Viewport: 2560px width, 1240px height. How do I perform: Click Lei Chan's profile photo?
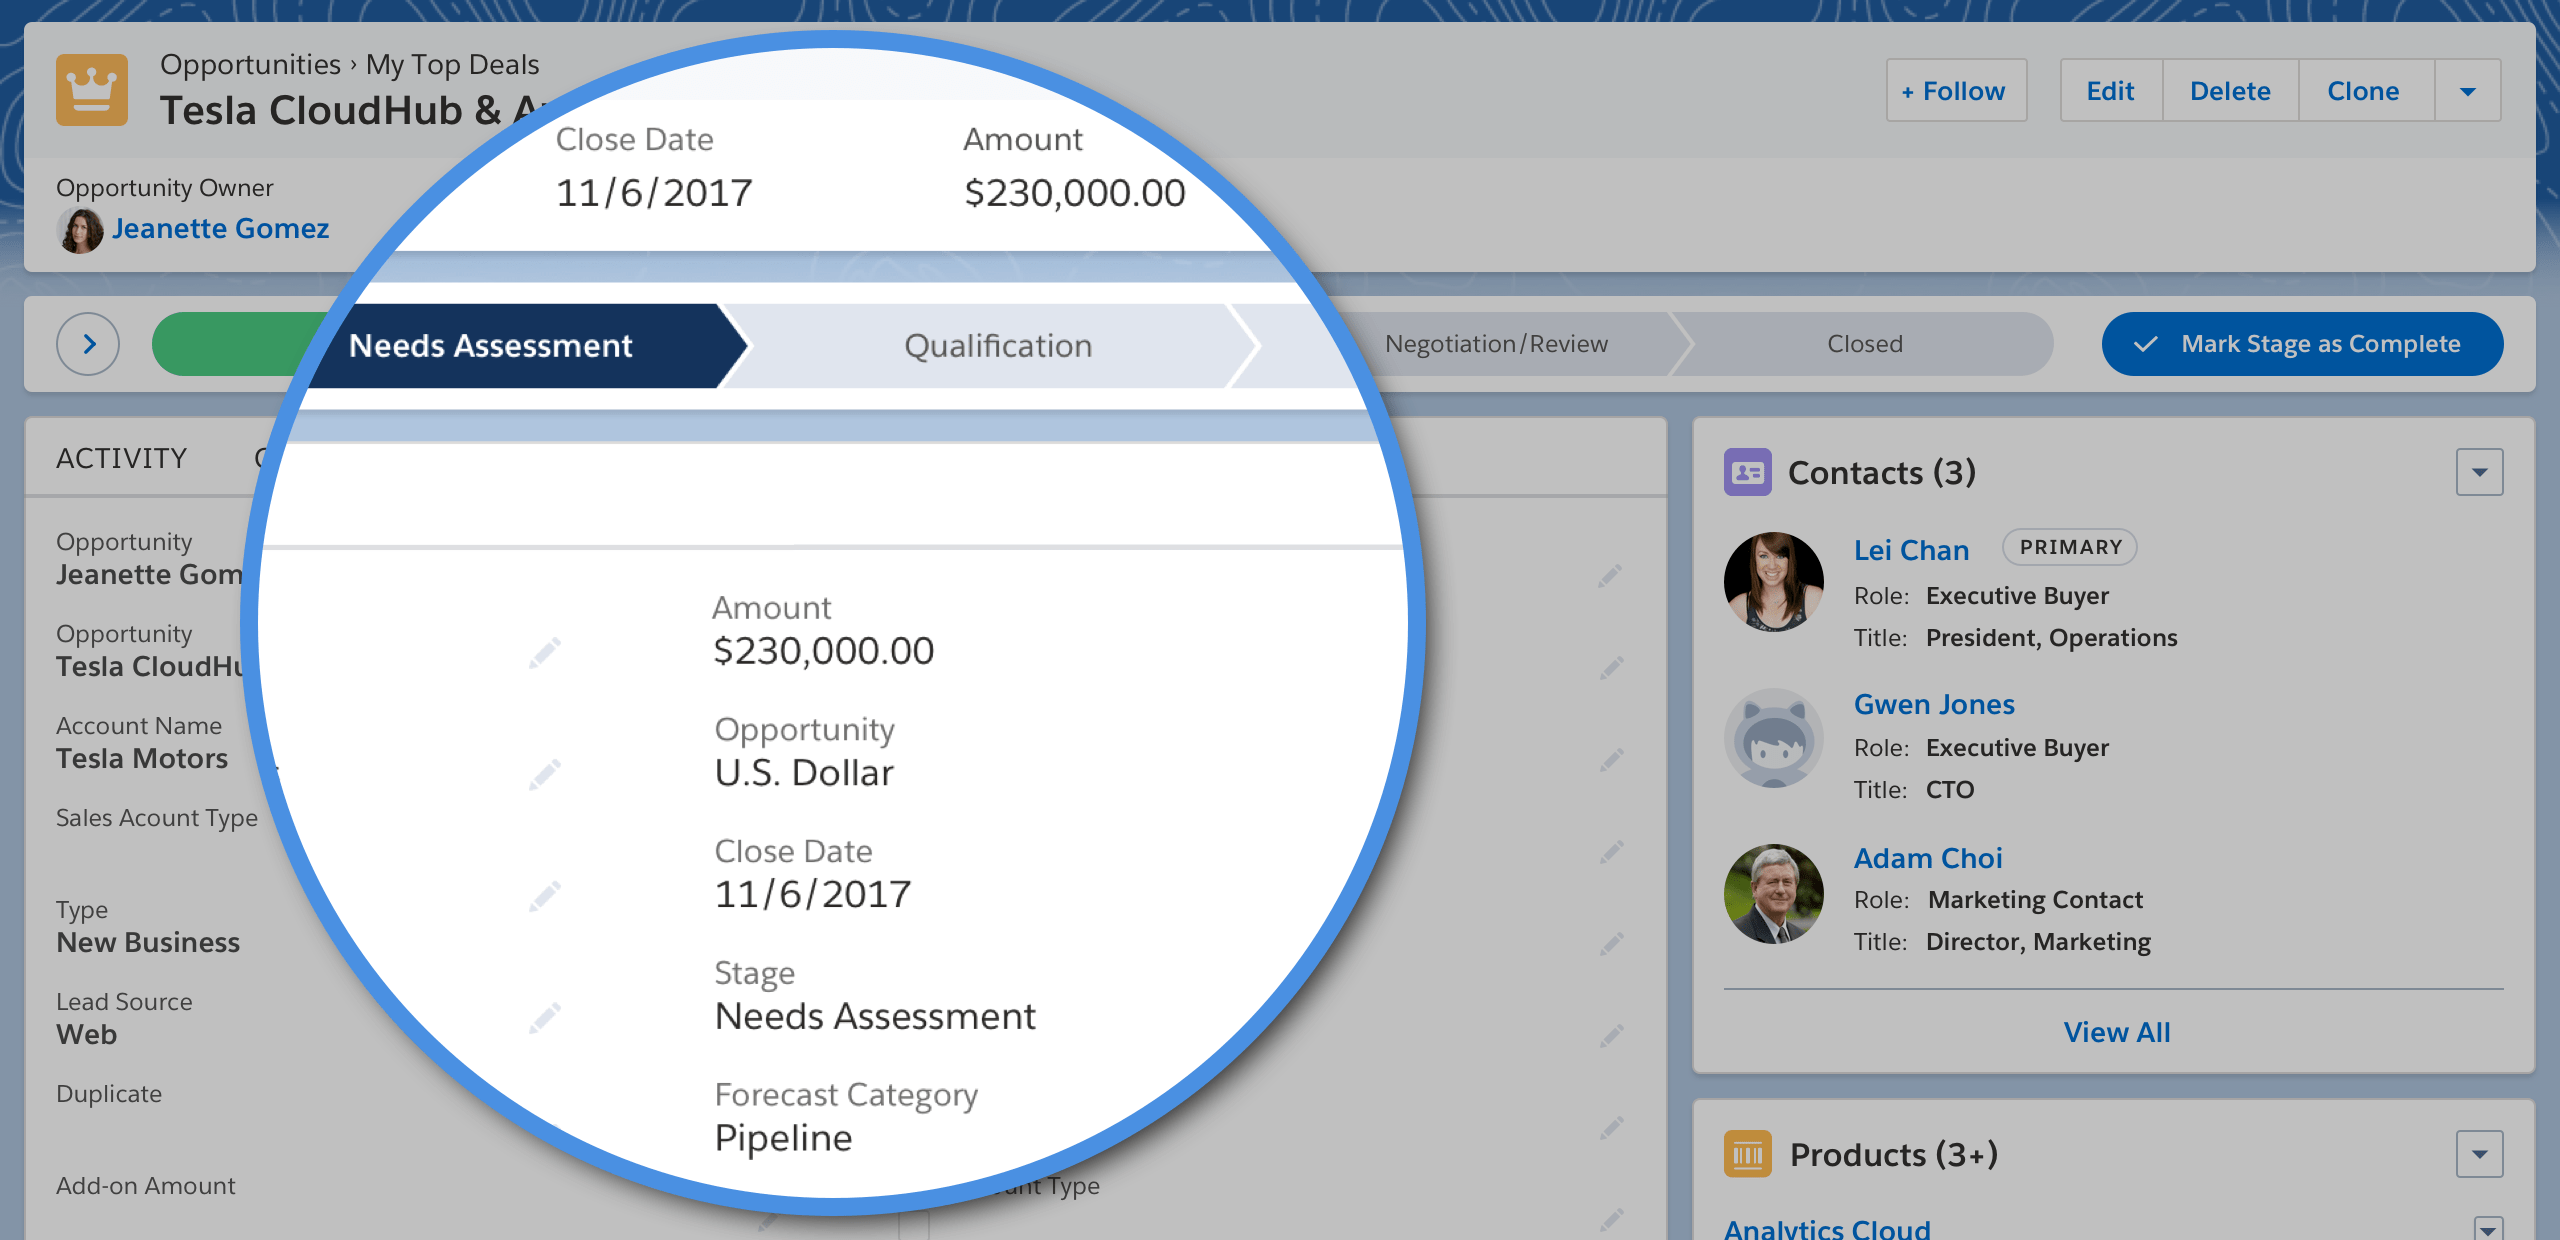point(1773,581)
